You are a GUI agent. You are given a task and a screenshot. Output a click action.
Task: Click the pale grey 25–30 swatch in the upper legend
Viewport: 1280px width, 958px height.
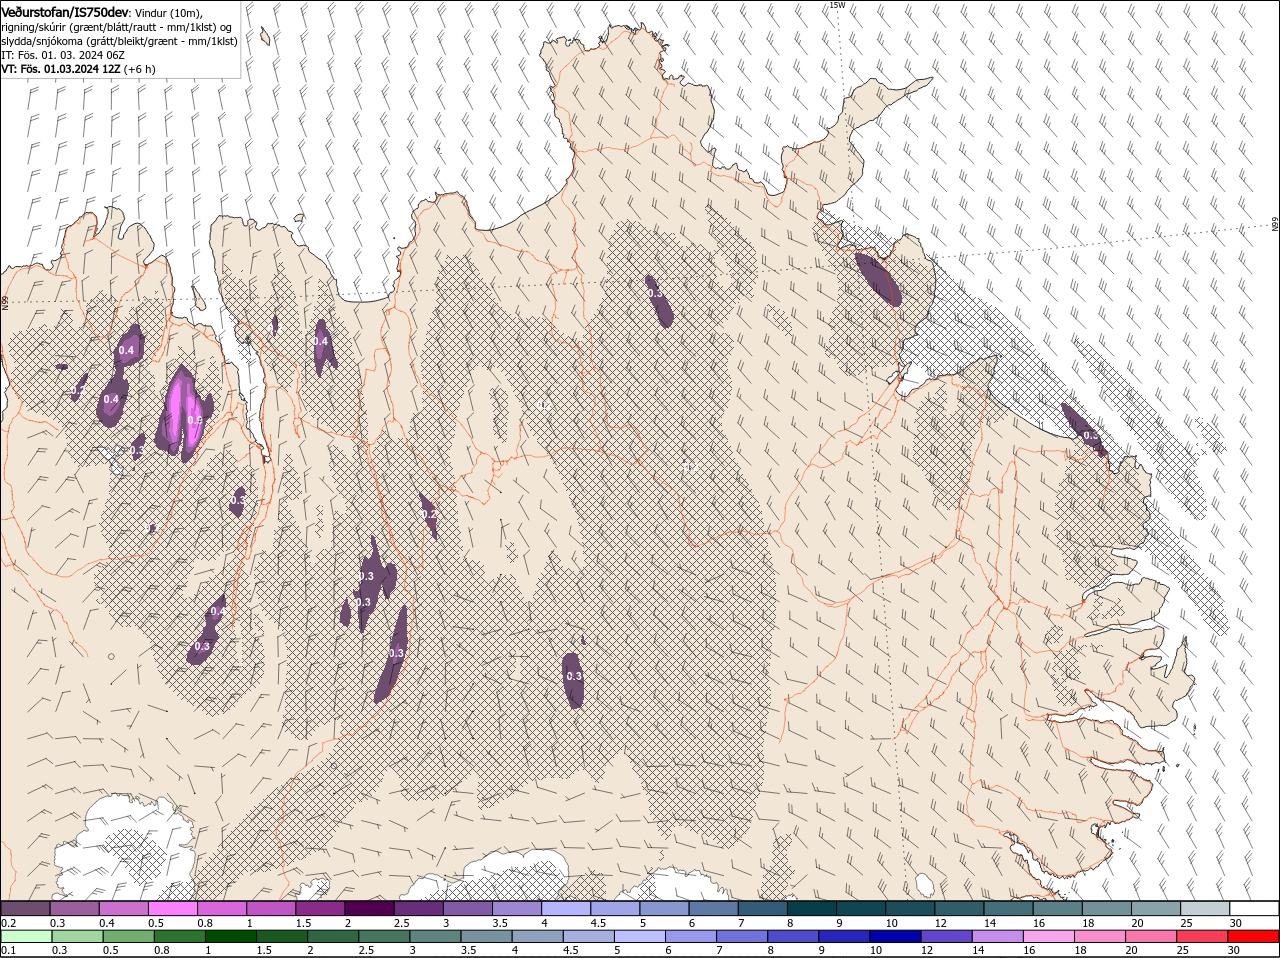pyautogui.click(x=1205, y=908)
